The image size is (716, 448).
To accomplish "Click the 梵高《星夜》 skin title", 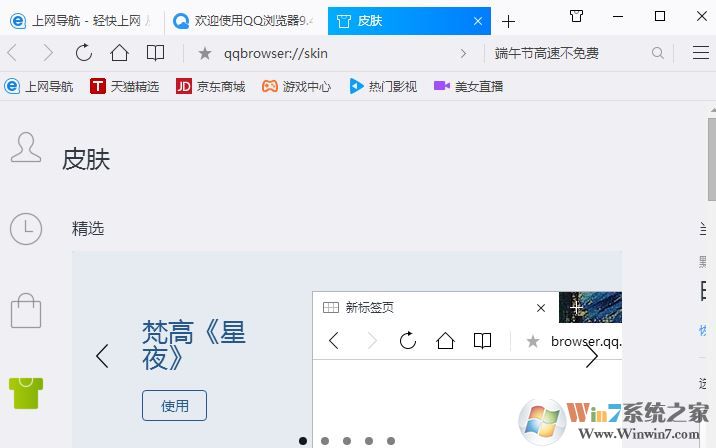I will pyautogui.click(x=194, y=346).
